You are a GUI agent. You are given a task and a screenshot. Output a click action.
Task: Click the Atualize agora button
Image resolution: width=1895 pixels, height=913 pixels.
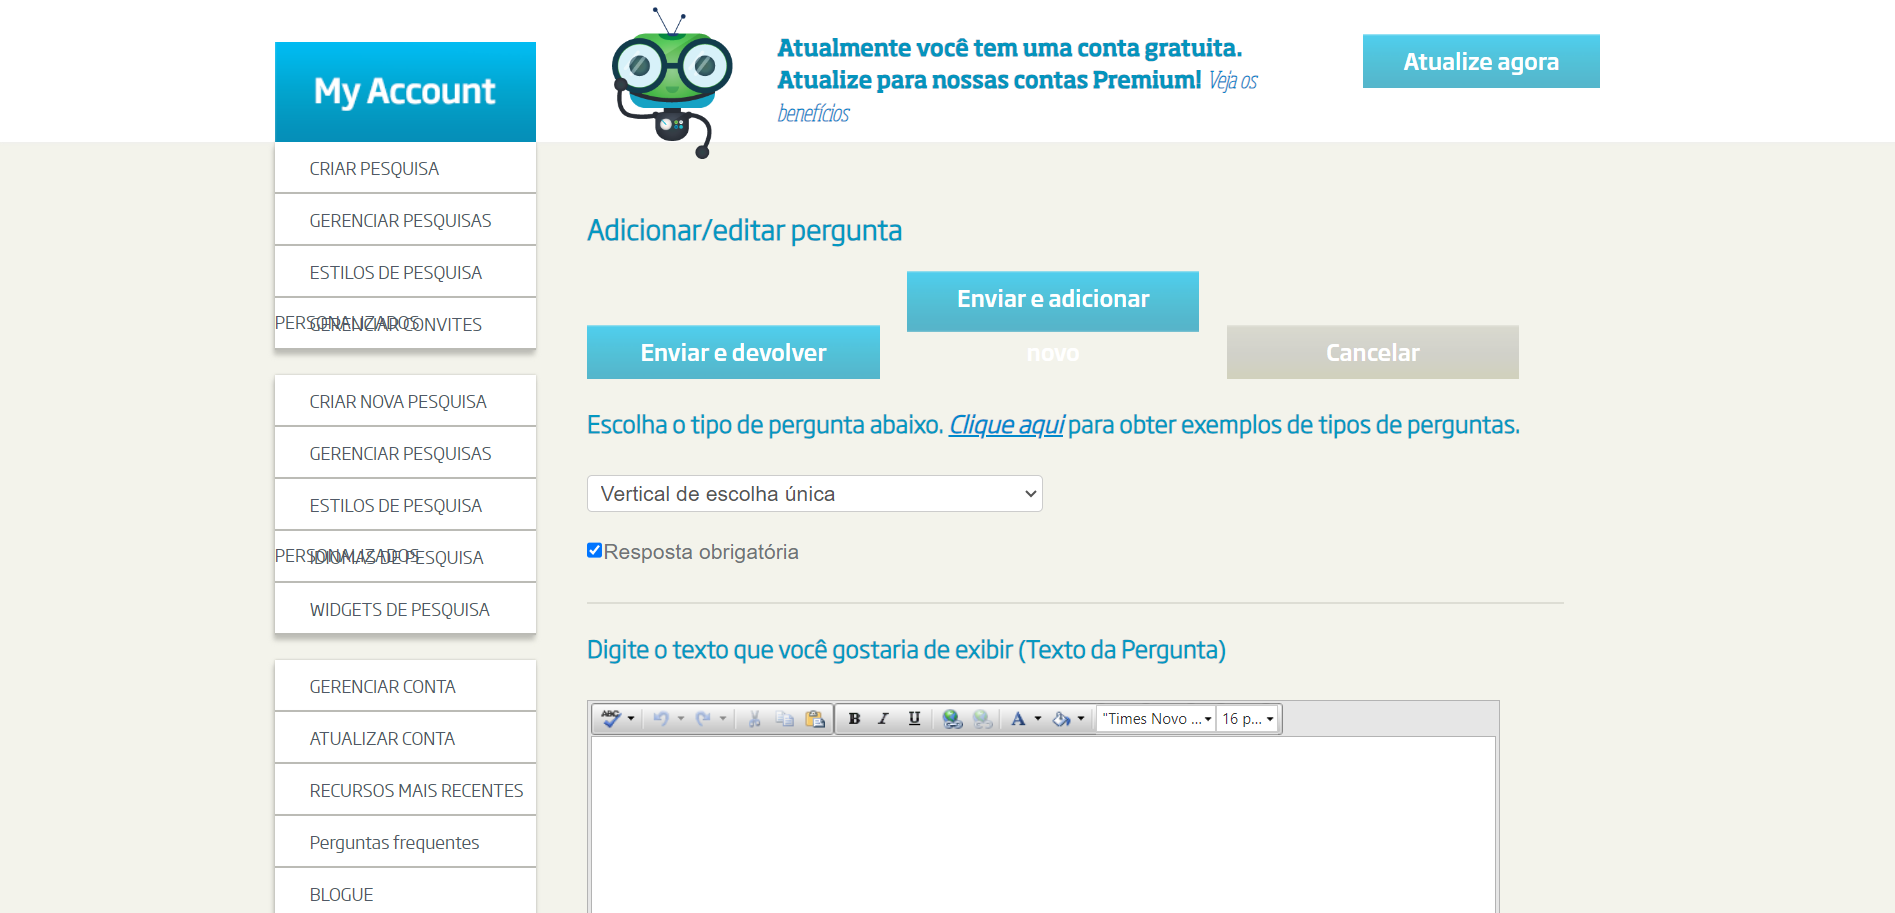click(1481, 61)
